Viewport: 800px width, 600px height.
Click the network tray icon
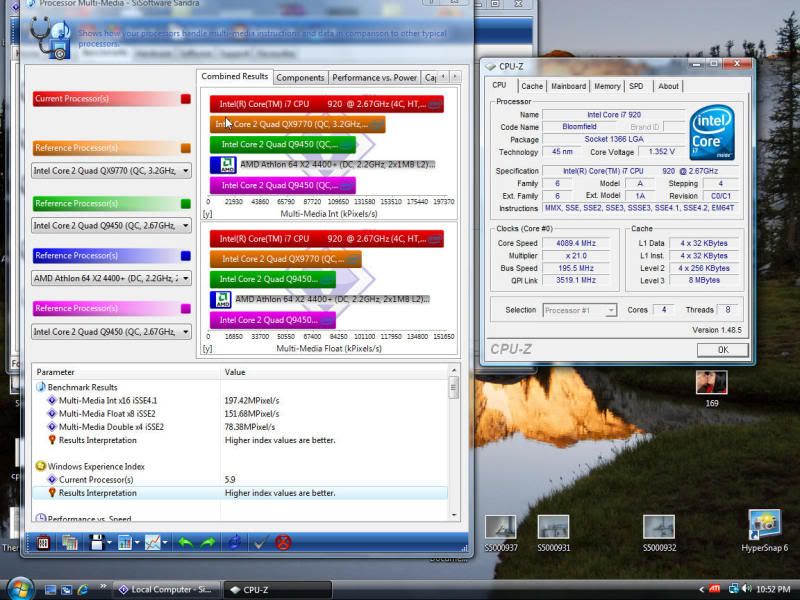coord(734,589)
